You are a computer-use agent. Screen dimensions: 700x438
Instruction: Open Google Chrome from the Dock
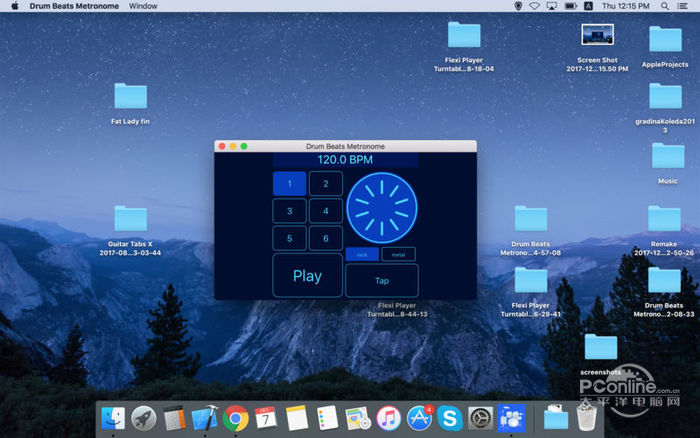pyautogui.click(x=236, y=418)
